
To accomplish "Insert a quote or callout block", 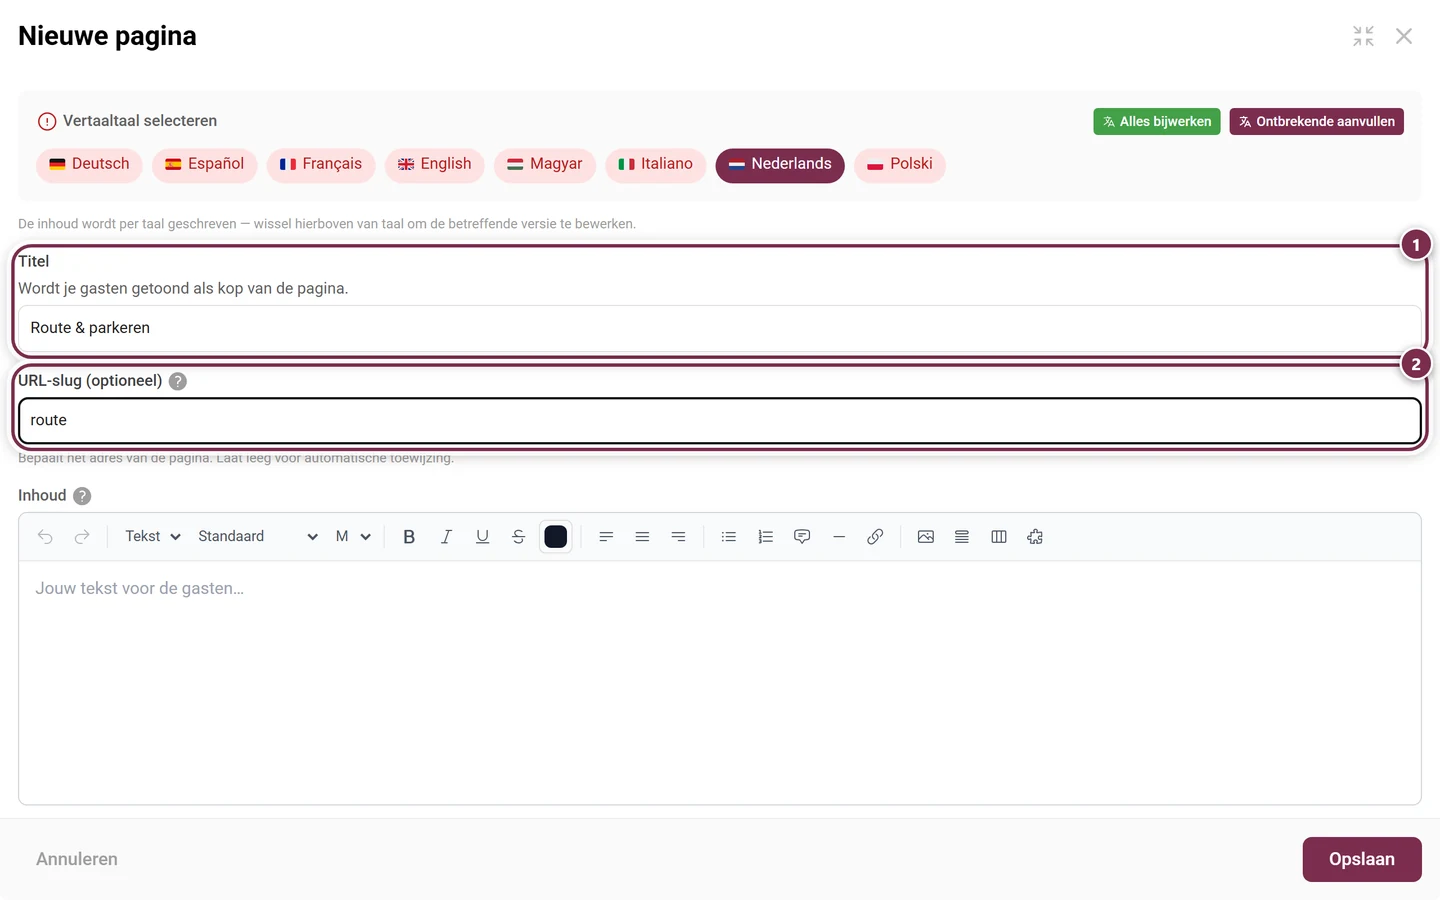I will (x=802, y=537).
